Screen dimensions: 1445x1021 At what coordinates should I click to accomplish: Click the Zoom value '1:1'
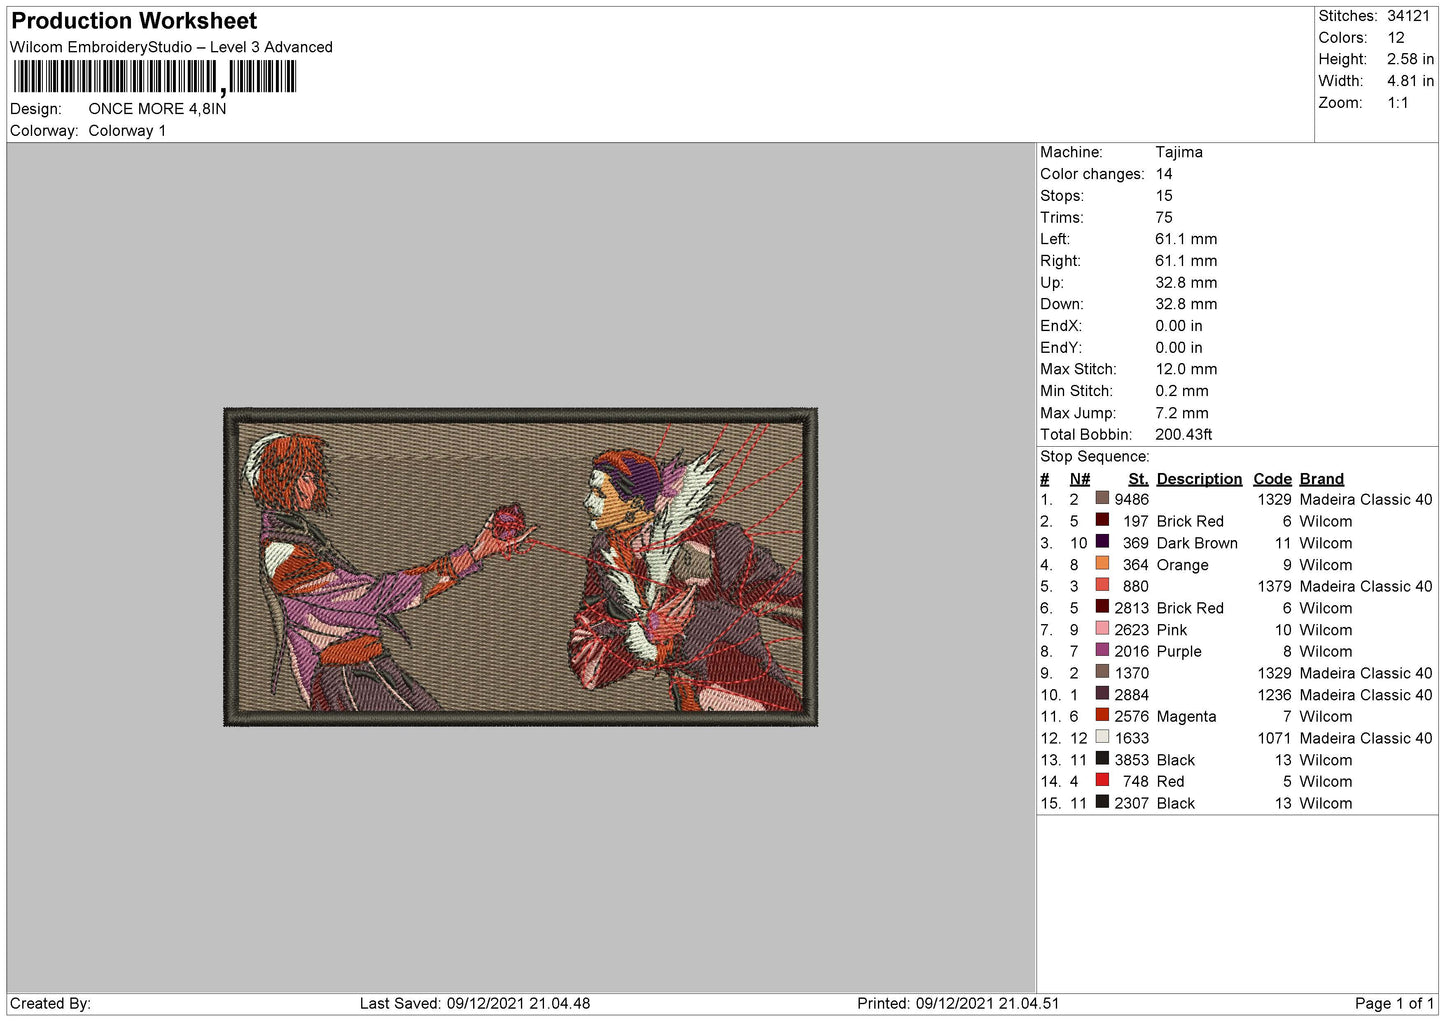1398,103
